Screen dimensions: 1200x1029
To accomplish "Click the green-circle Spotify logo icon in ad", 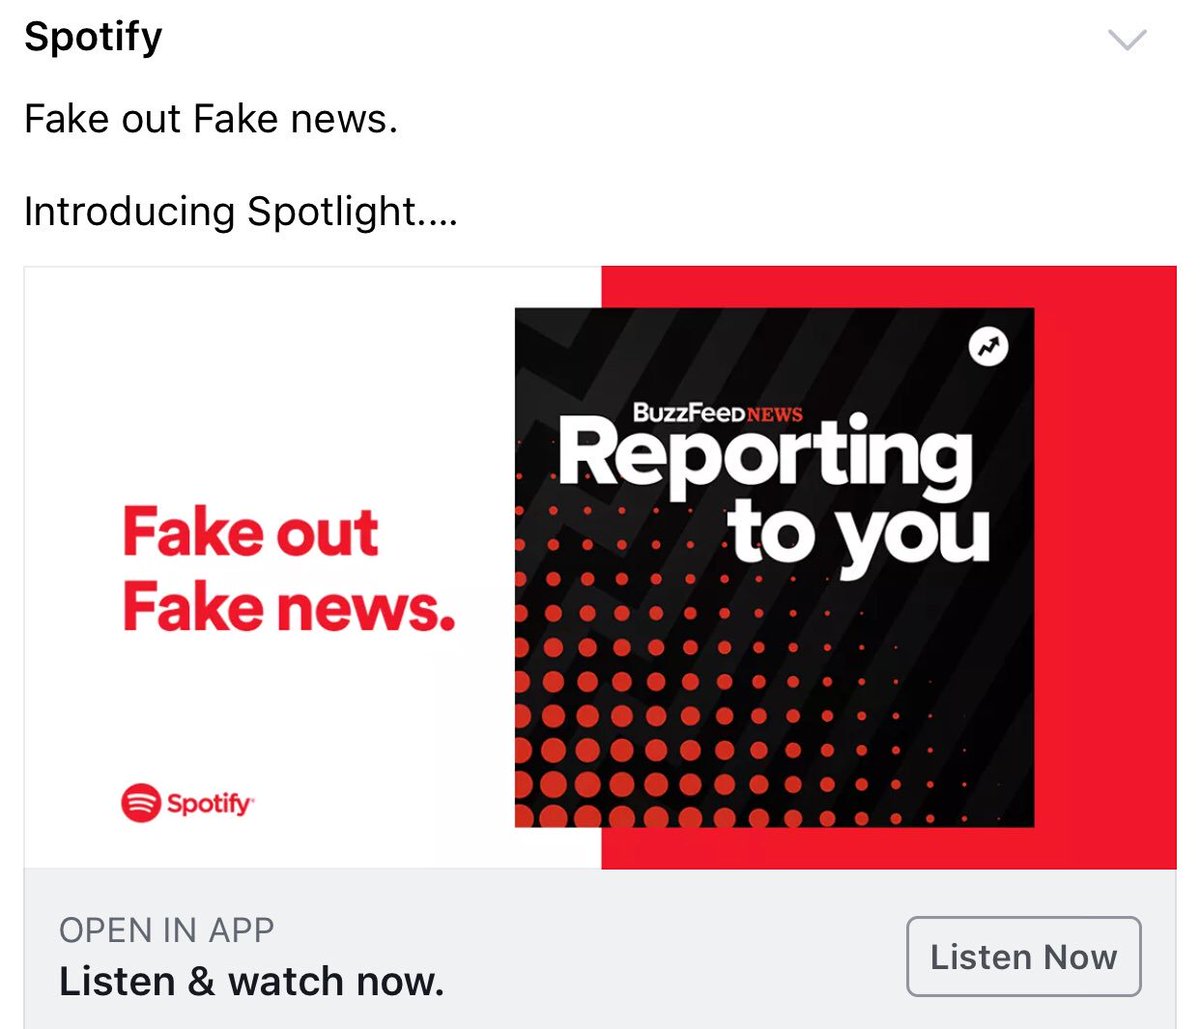I will (x=141, y=802).
